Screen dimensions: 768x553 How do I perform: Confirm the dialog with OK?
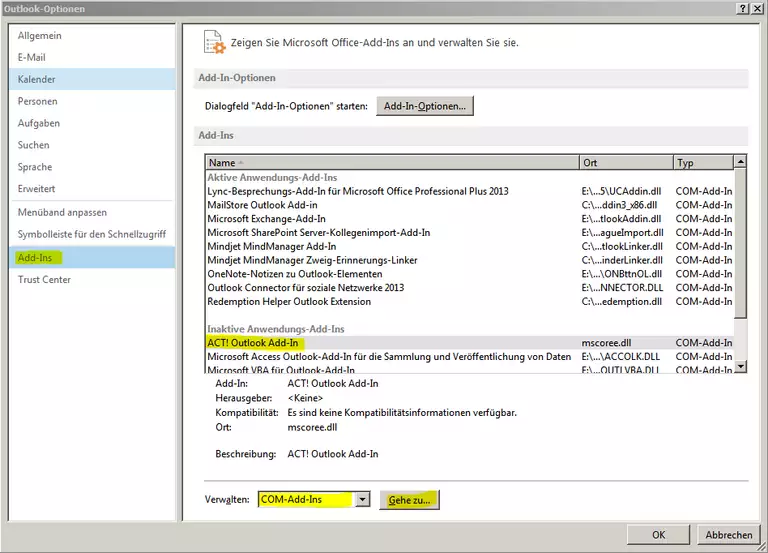[658, 535]
